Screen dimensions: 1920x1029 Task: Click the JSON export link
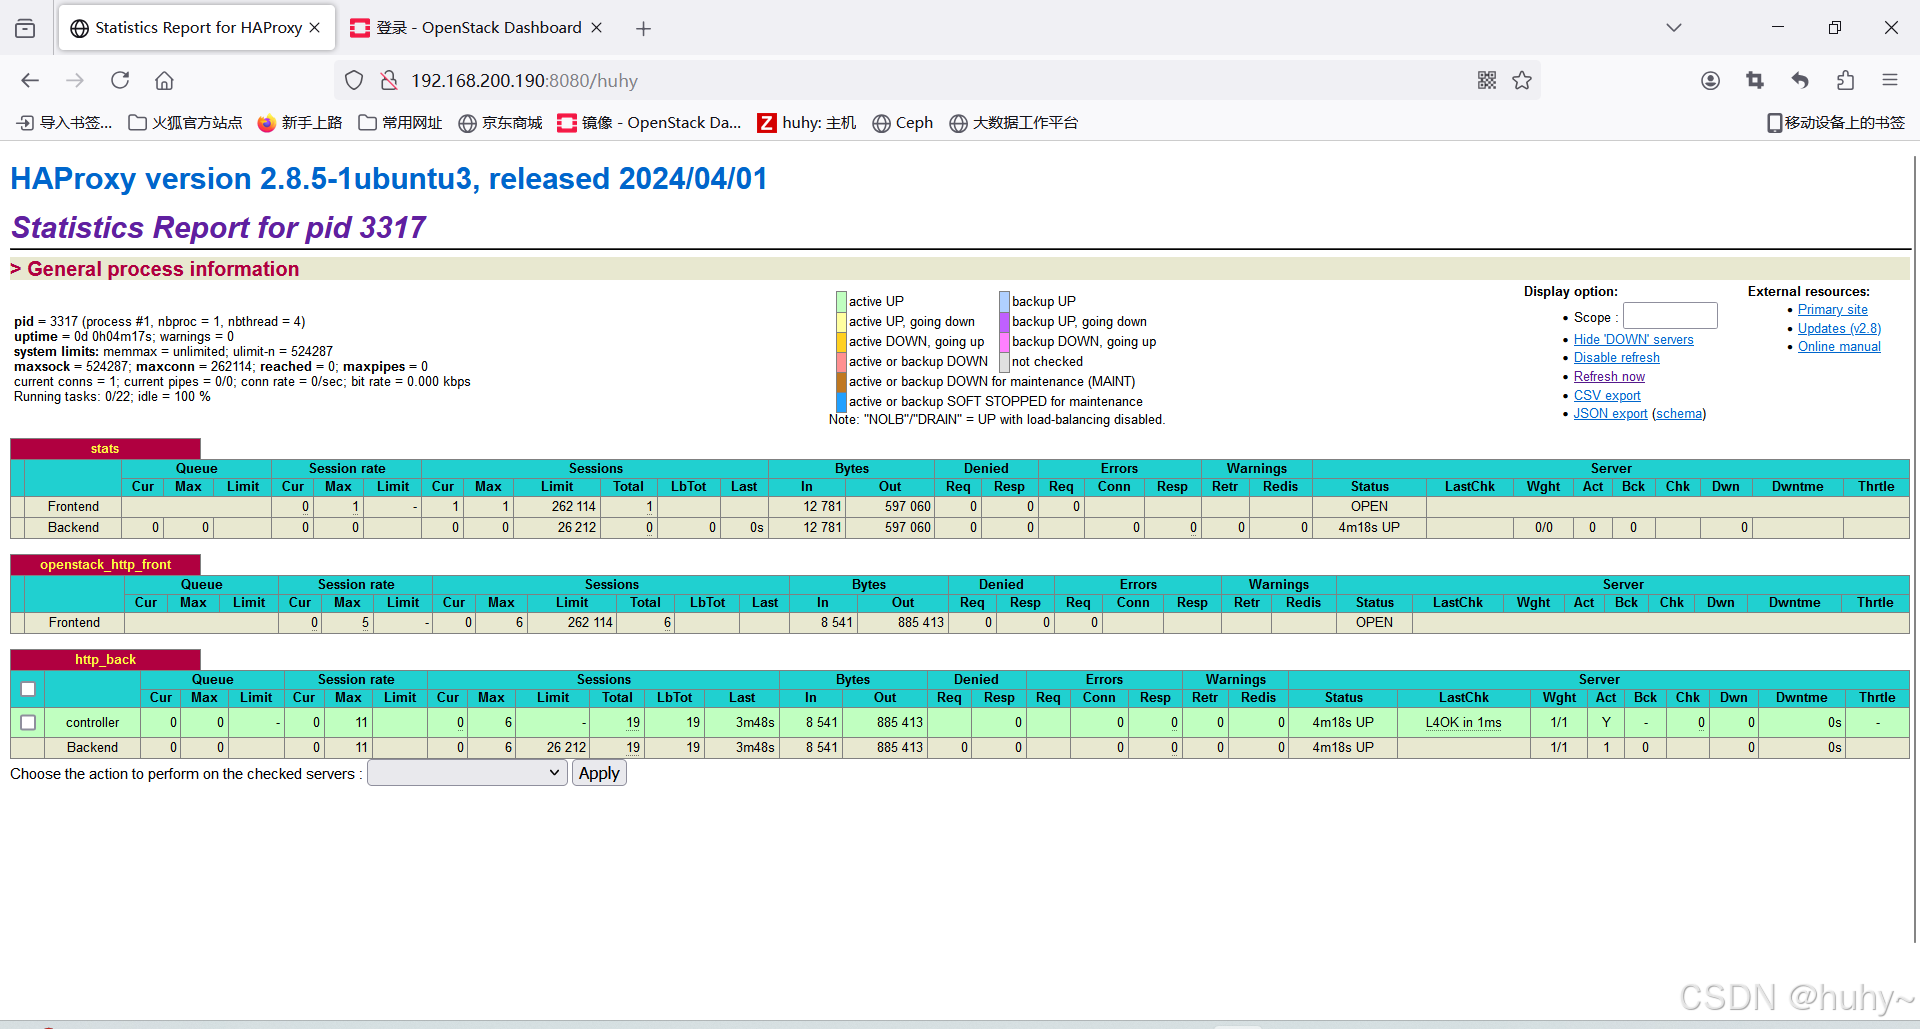click(x=1610, y=414)
